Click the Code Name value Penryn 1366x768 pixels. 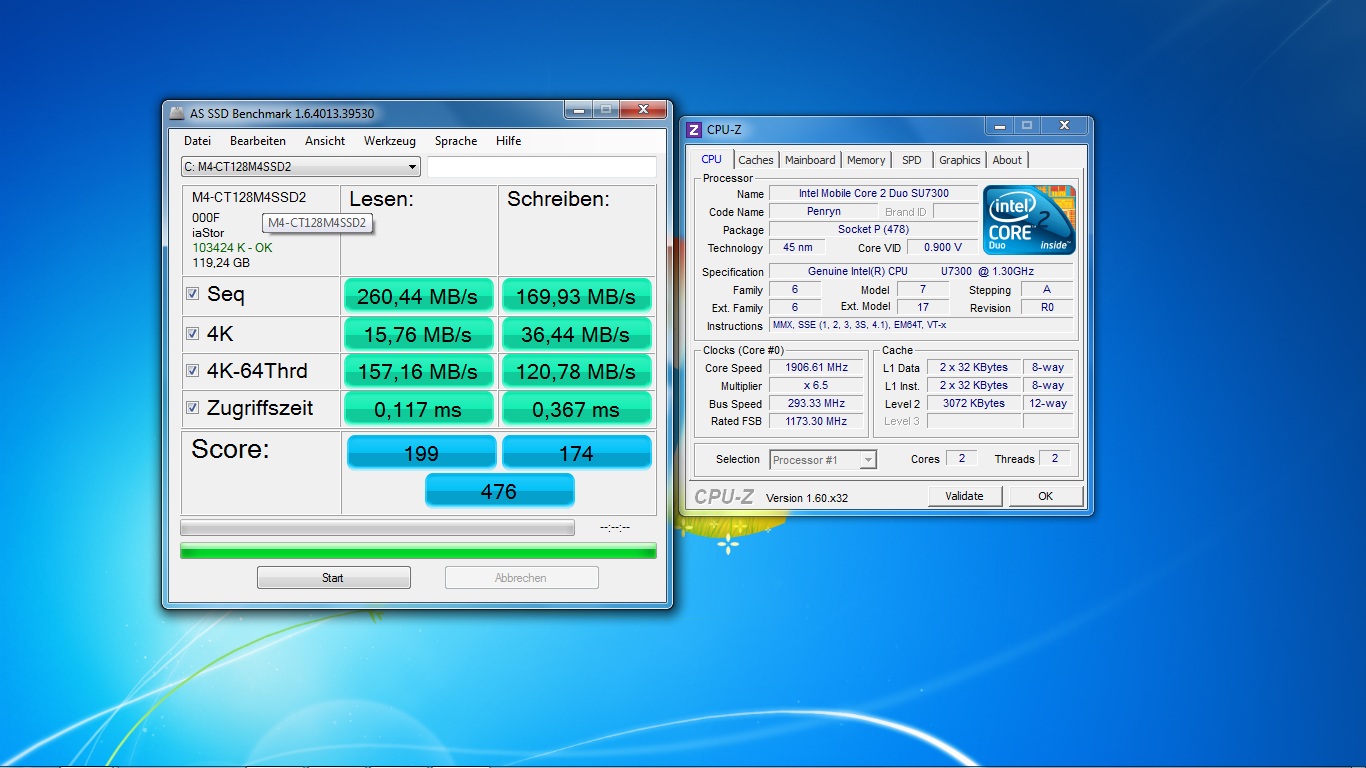824,212
